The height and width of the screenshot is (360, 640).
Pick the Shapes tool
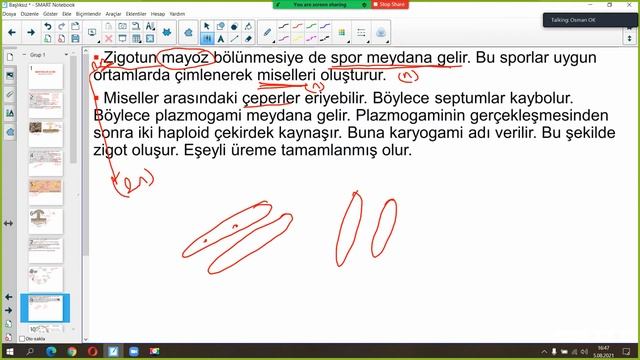[221, 27]
